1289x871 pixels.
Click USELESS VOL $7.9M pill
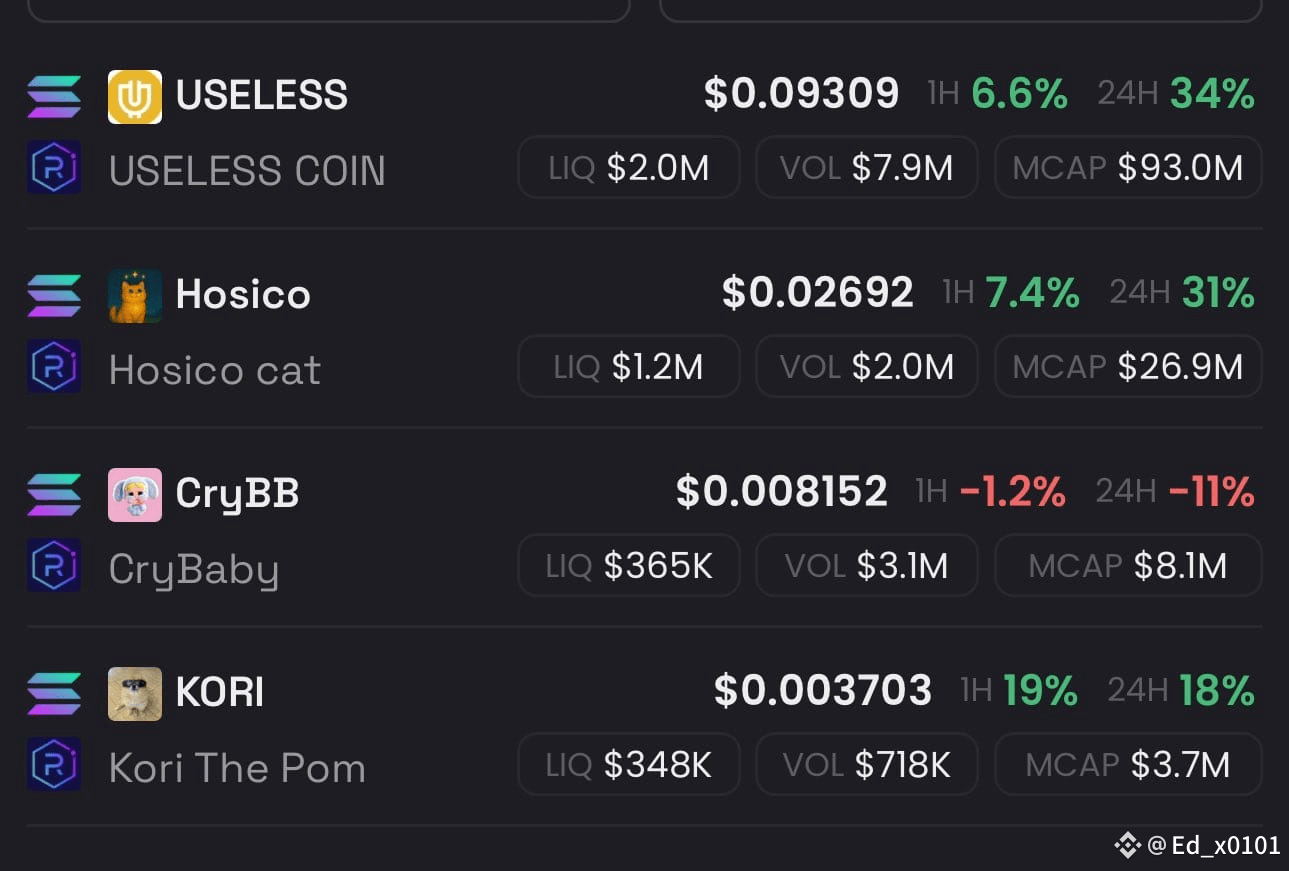pyautogui.click(x=867, y=167)
